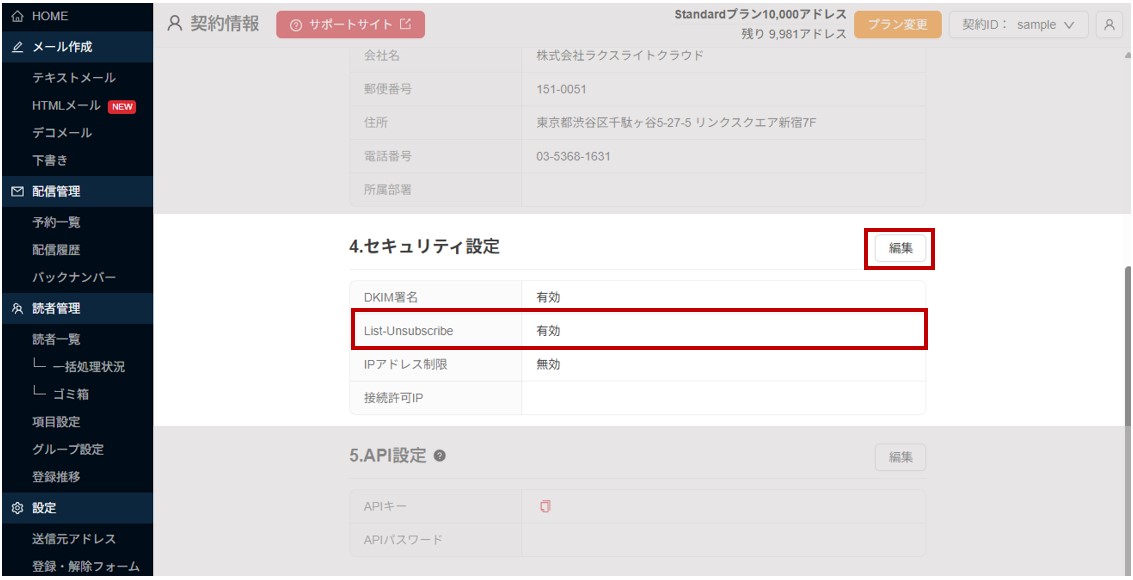Click the メール作成 pencil icon
This screenshot has width=1133, height=580.
click(18, 47)
